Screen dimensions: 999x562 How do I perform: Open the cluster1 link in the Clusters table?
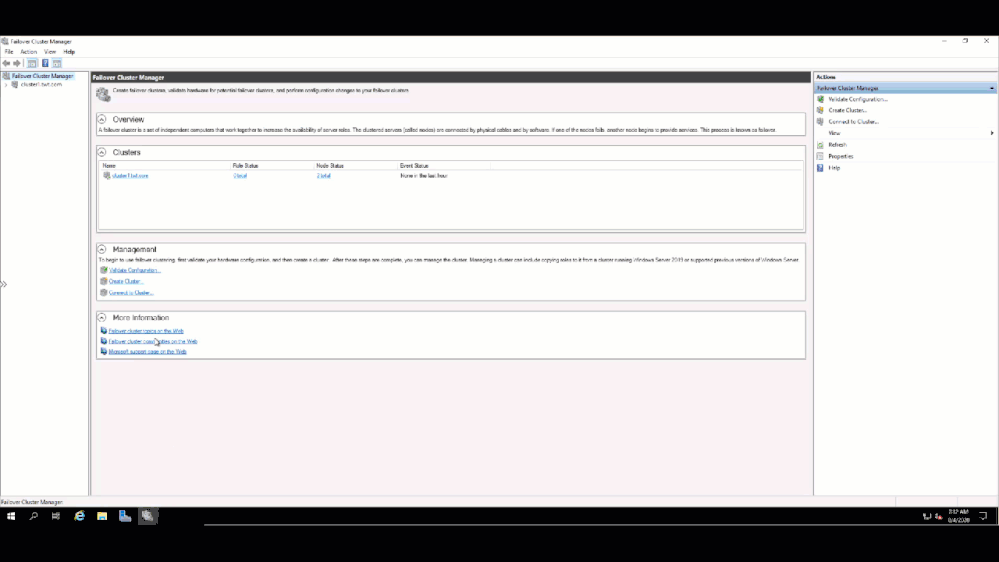point(130,176)
